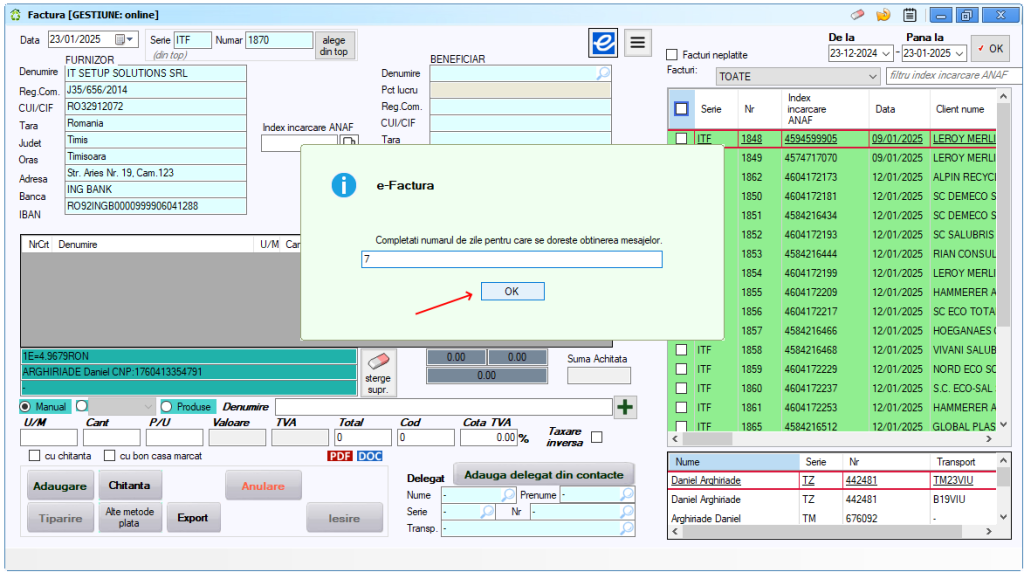Click the product Denumire input field

[x=443, y=407]
